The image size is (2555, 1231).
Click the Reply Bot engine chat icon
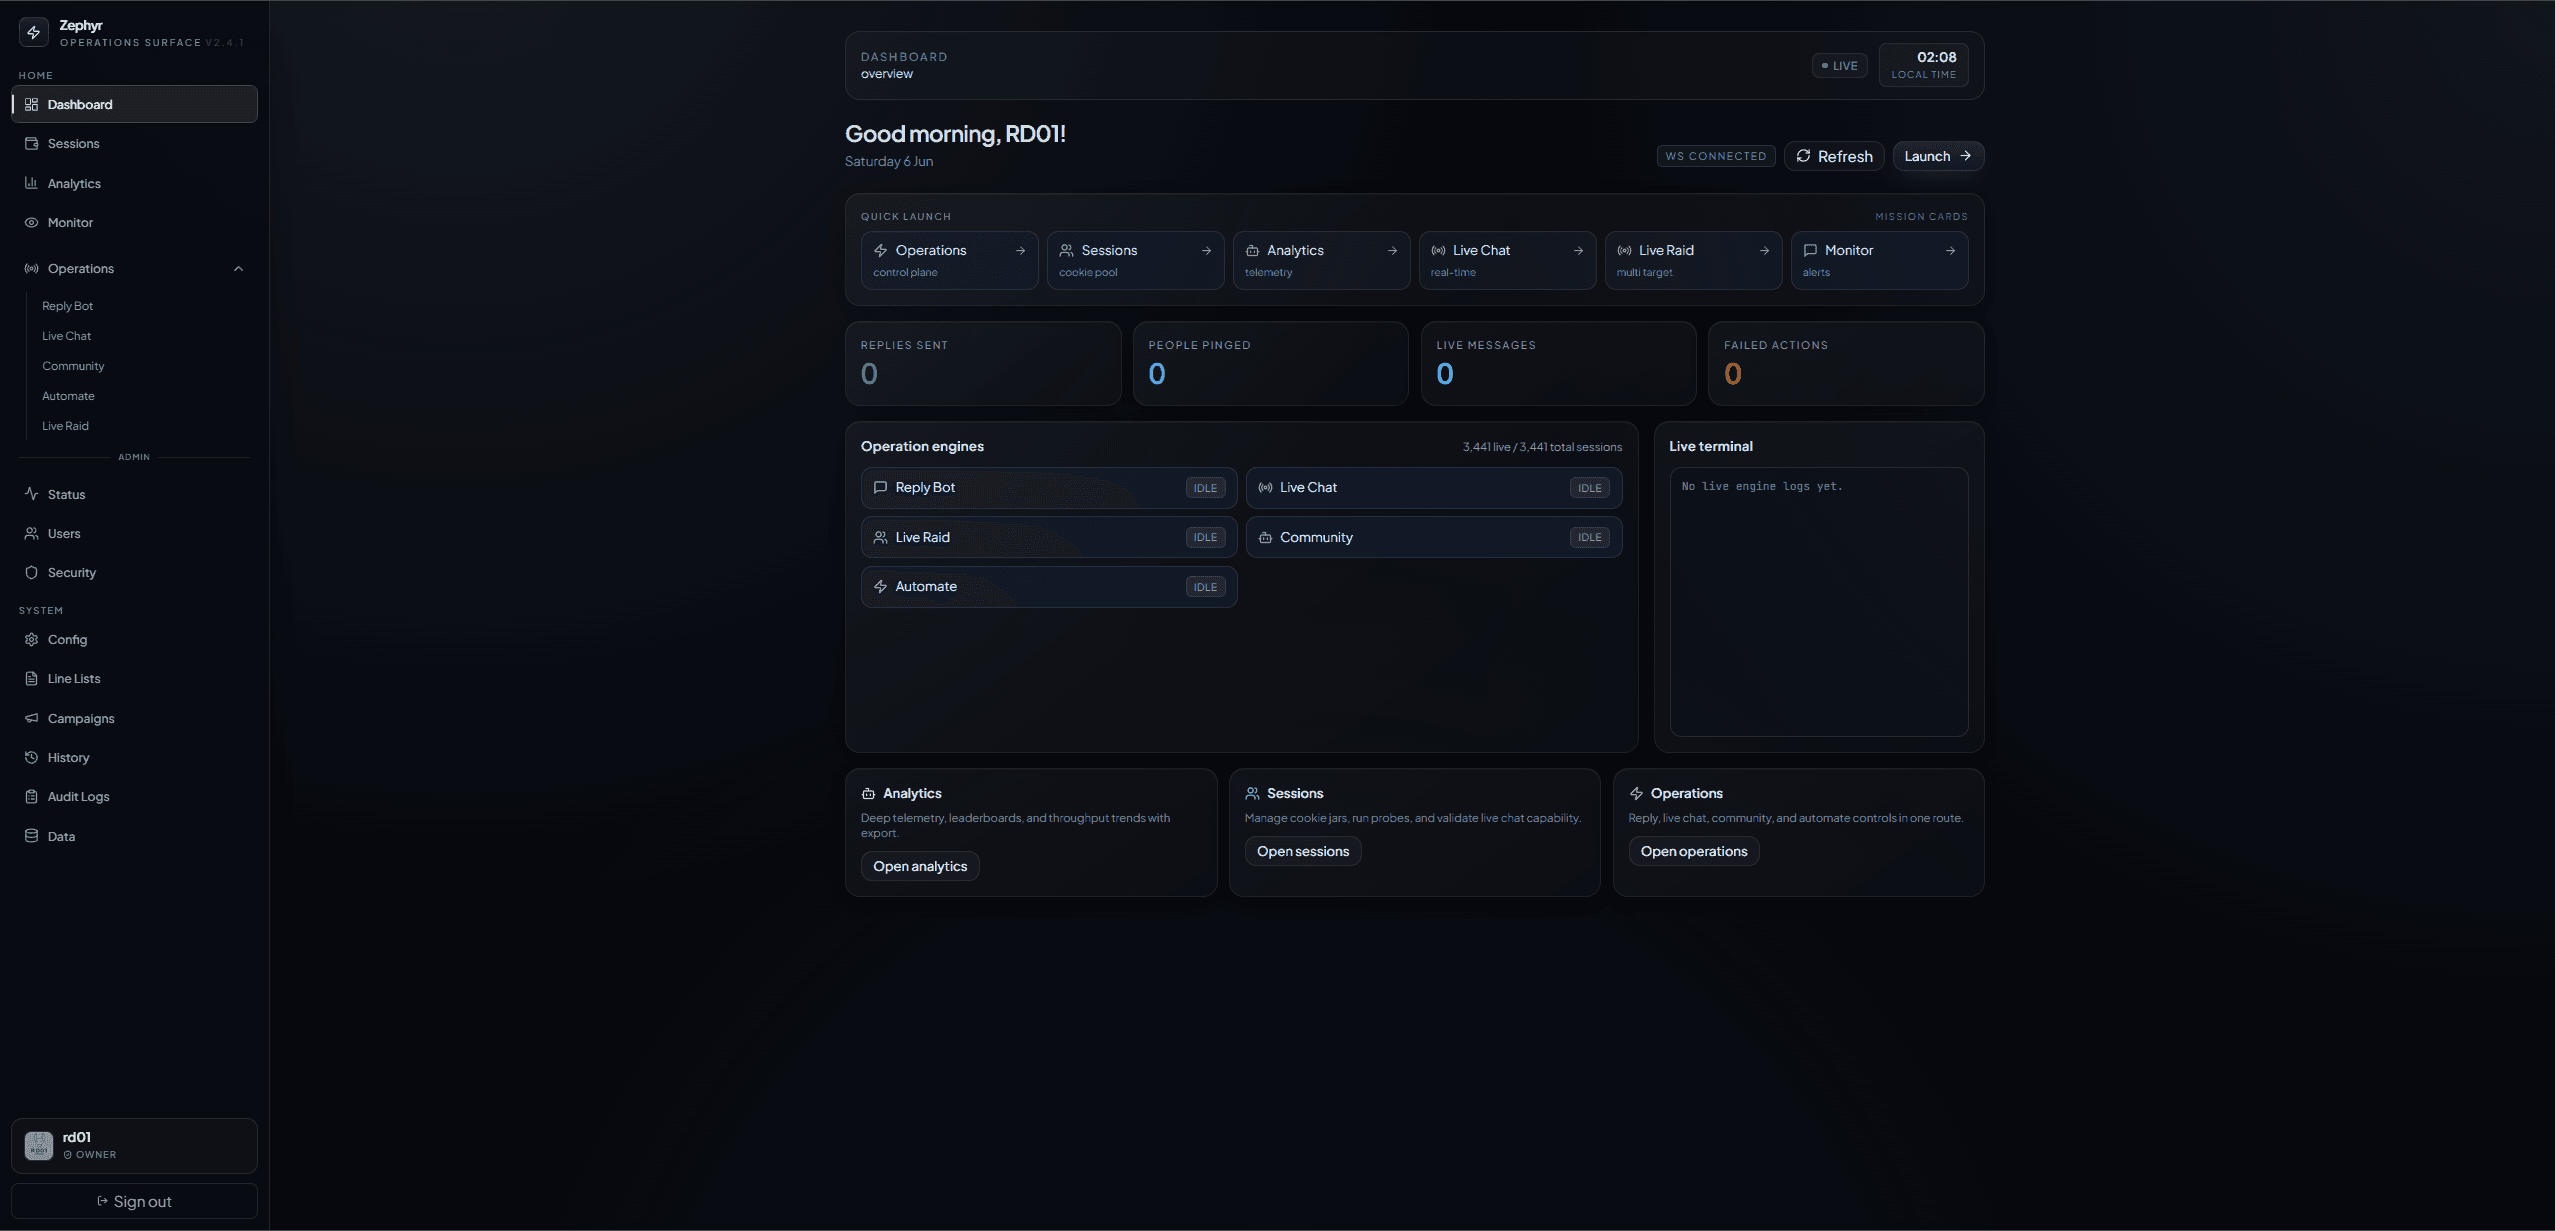click(880, 487)
